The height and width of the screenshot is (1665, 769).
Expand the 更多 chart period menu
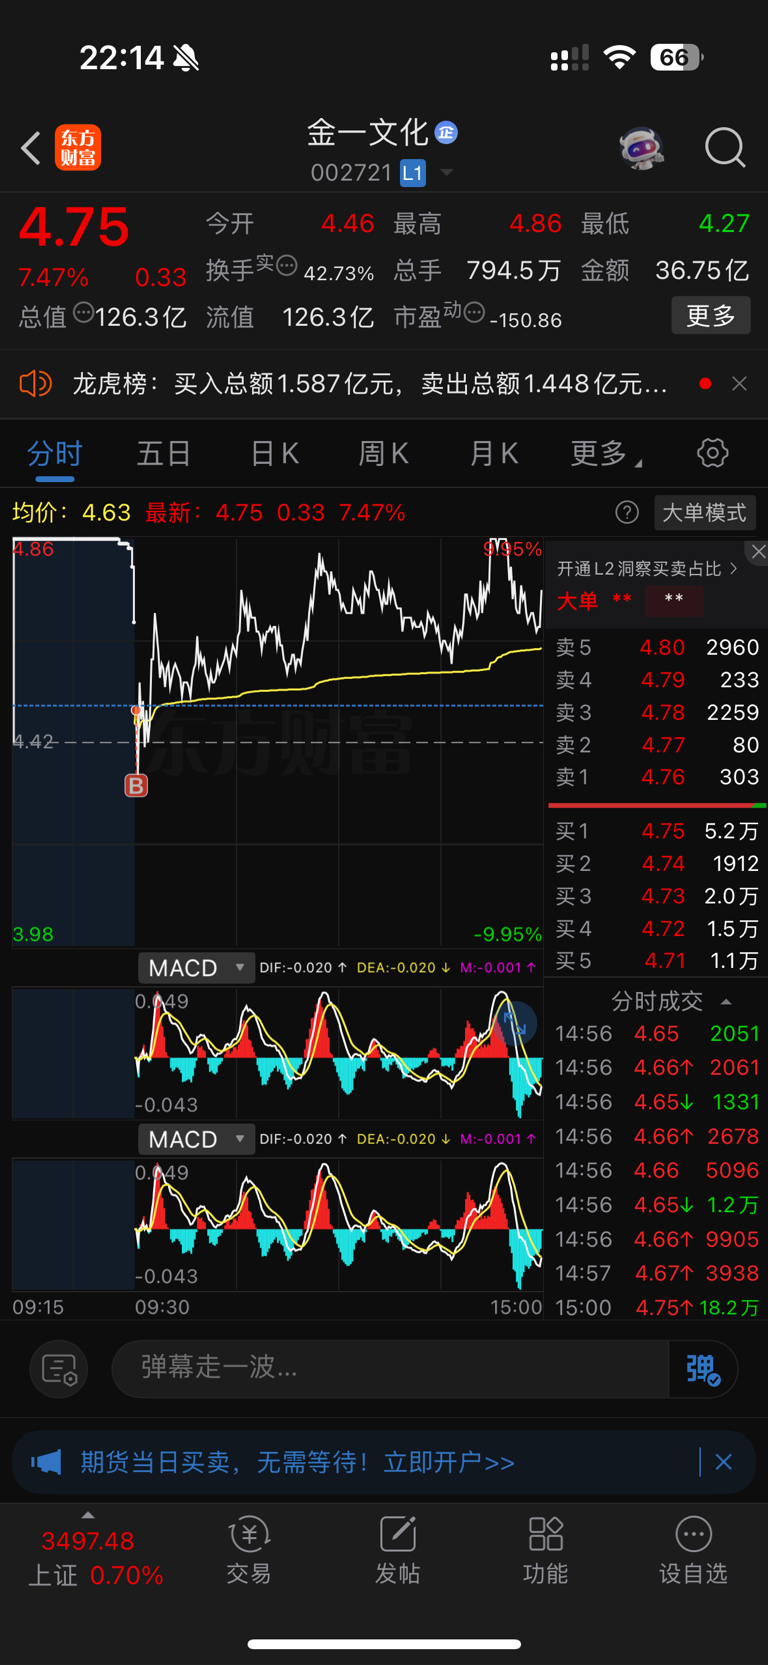605,454
